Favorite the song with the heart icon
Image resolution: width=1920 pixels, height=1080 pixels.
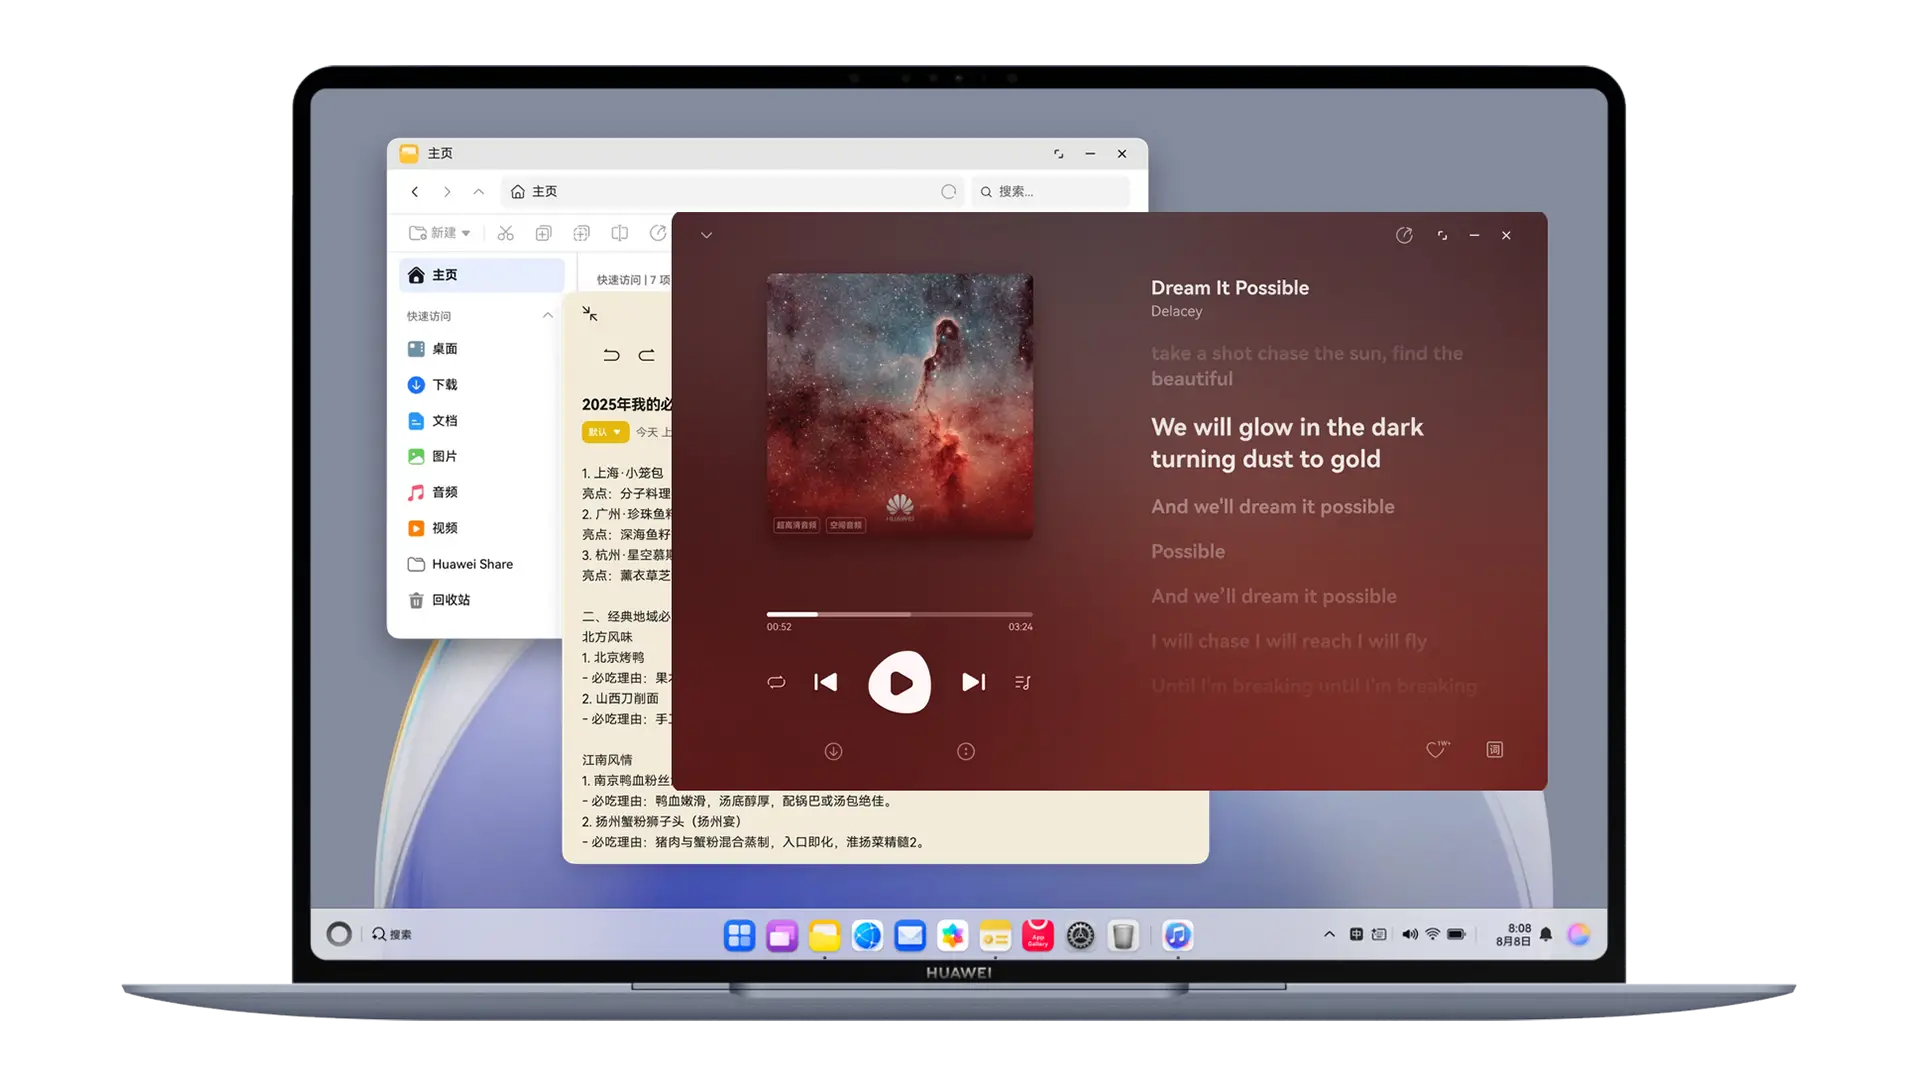1437,749
